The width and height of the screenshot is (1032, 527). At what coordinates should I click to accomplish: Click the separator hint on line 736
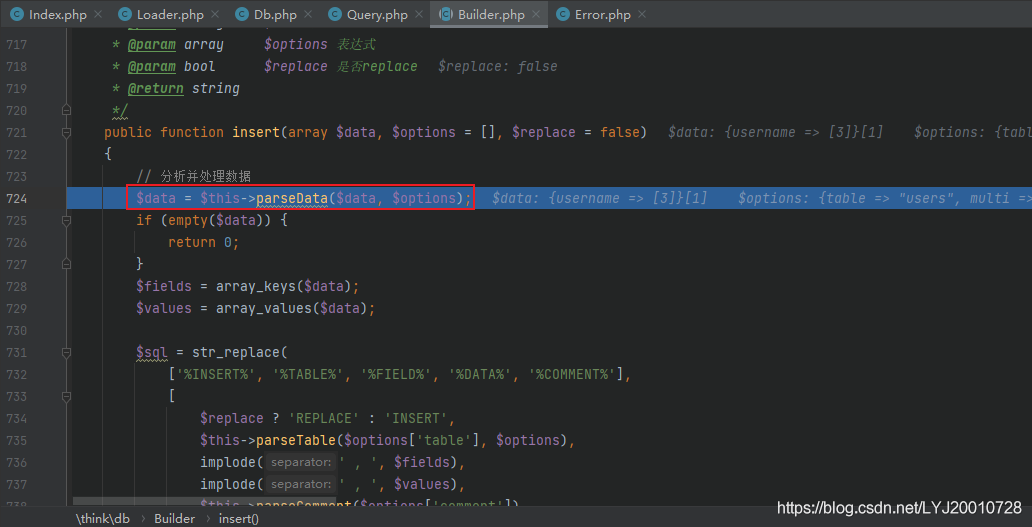pos(301,463)
